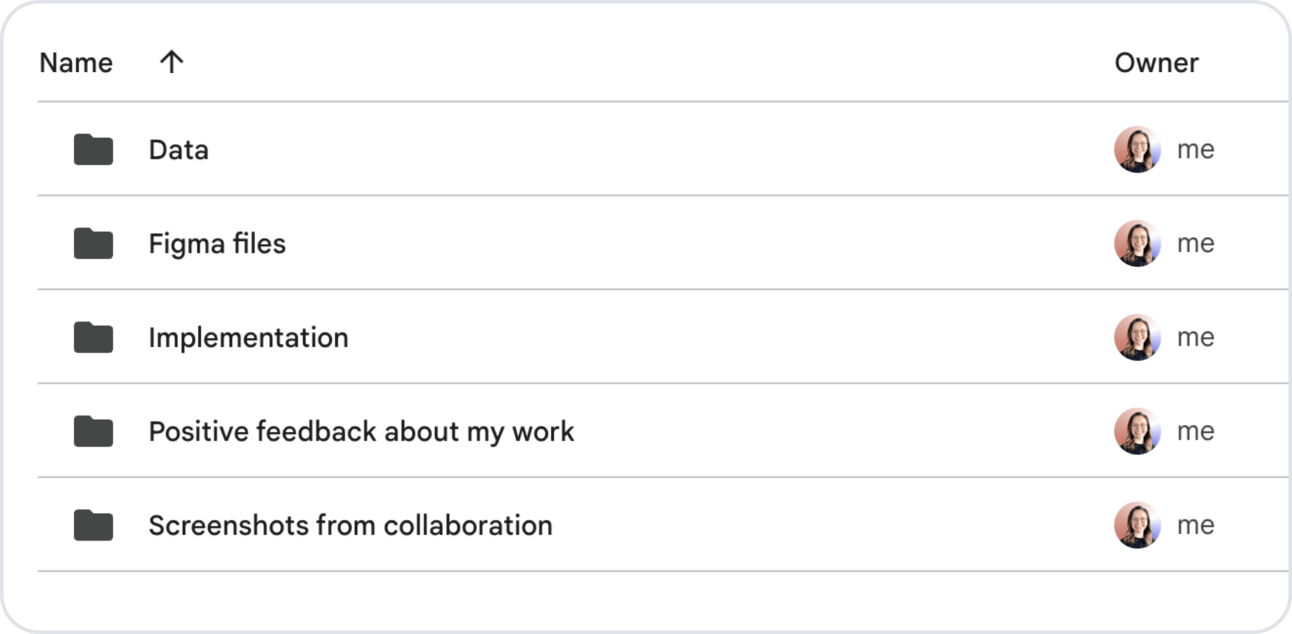Sort the list by the Name column header
This screenshot has height=634, width=1292.
[x=76, y=63]
